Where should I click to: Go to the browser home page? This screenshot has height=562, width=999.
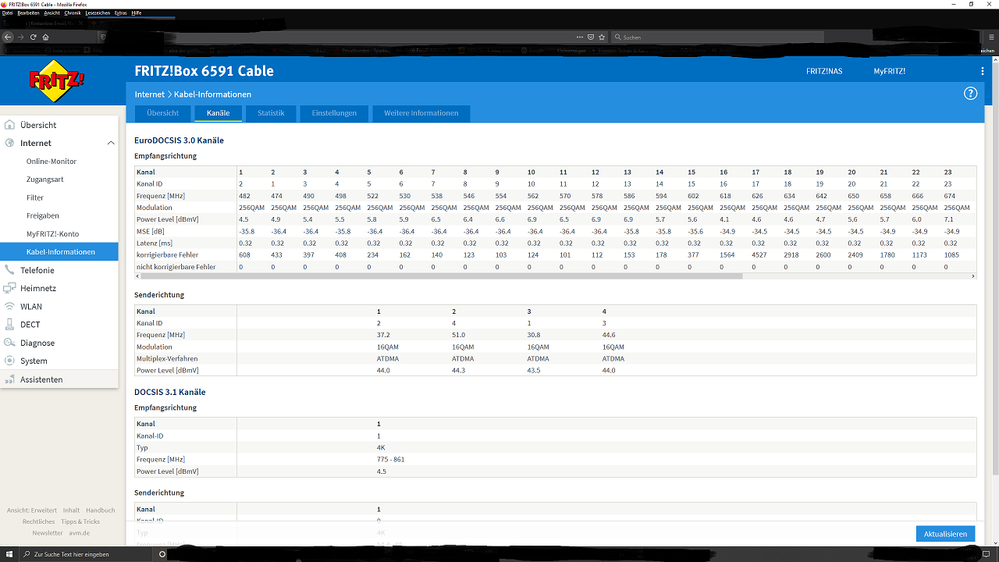pos(46,37)
